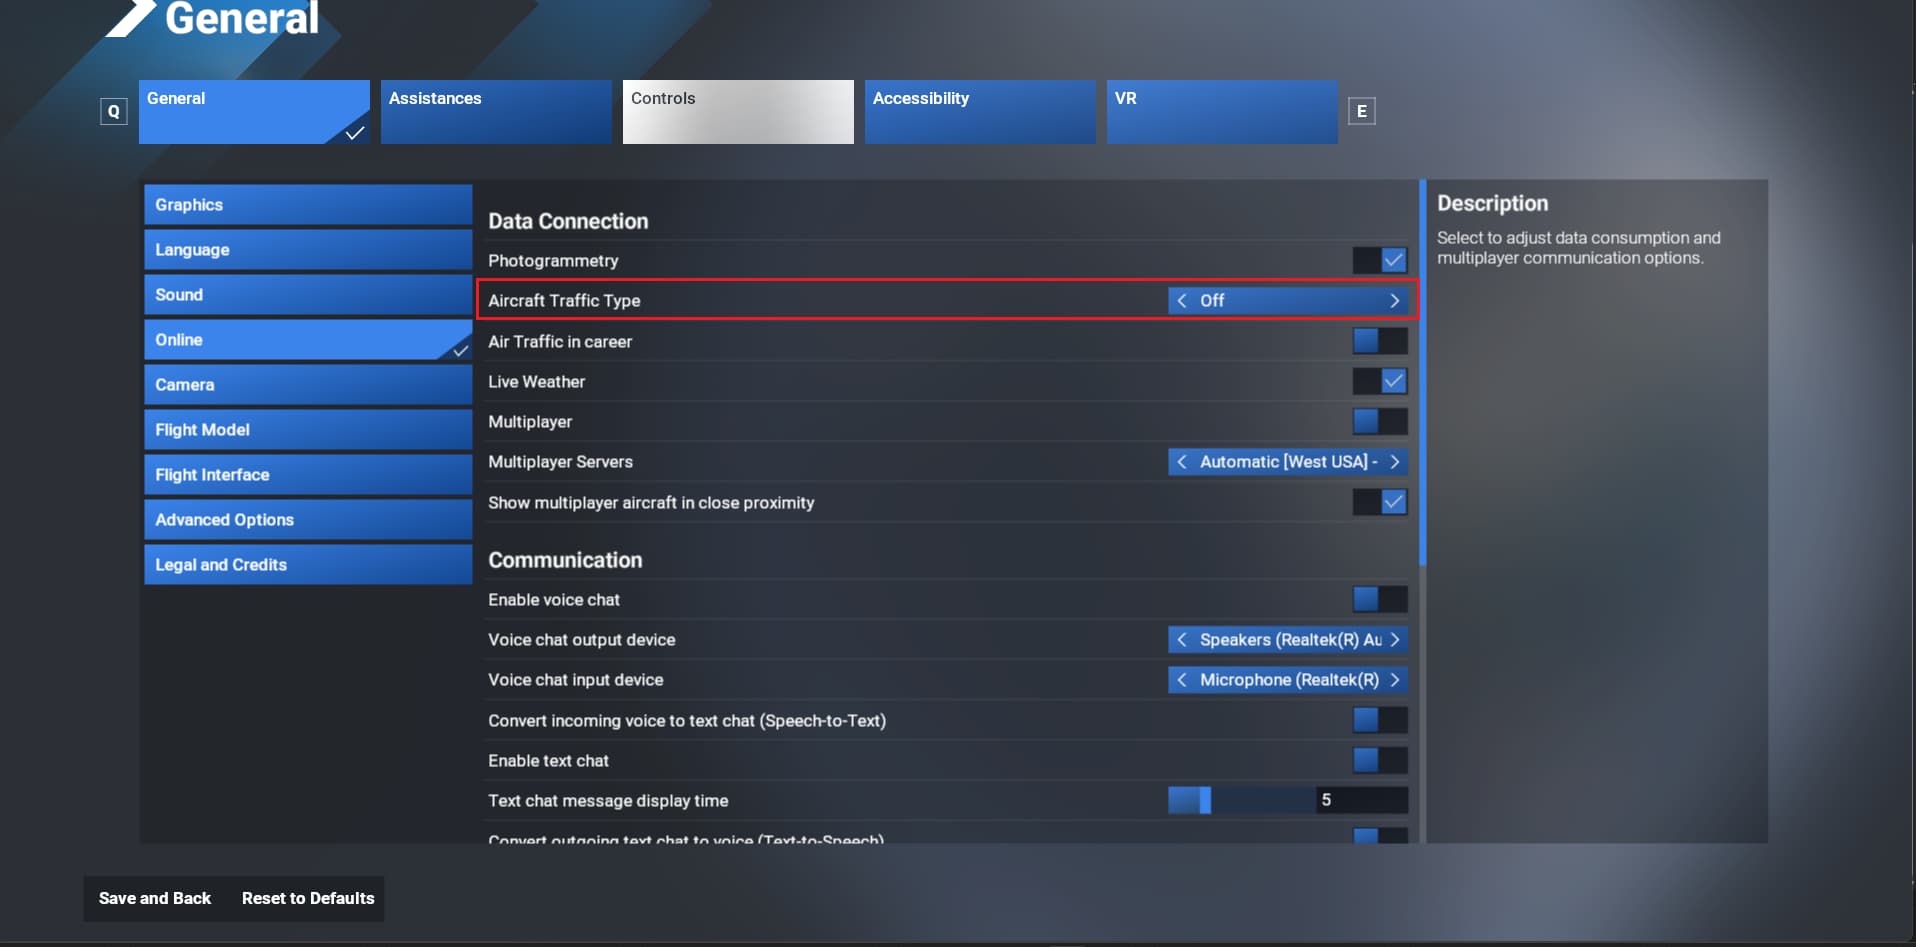Open Flight Model settings
1916x947 pixels.
click(308, 430)
